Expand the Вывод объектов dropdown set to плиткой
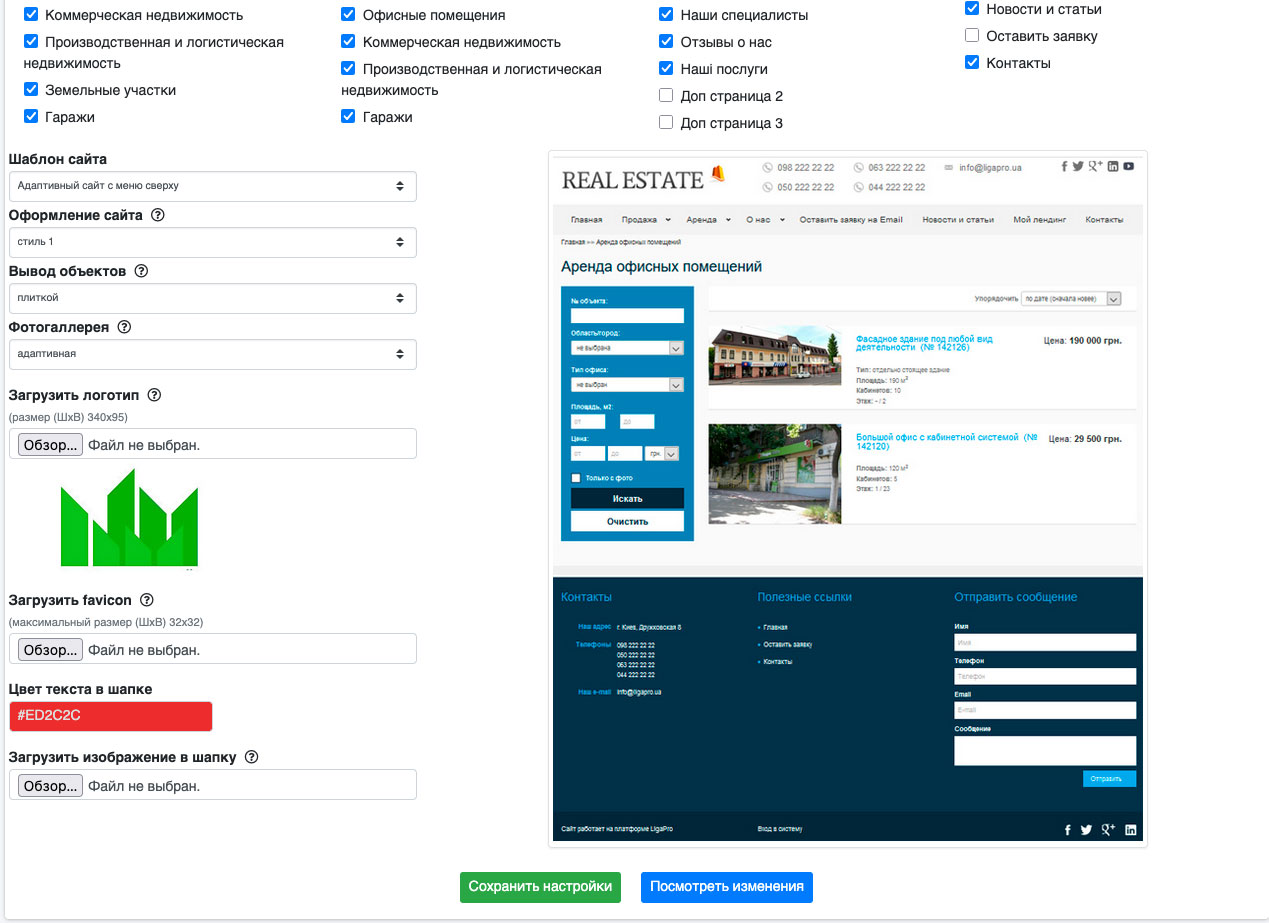 coord(212,298)
